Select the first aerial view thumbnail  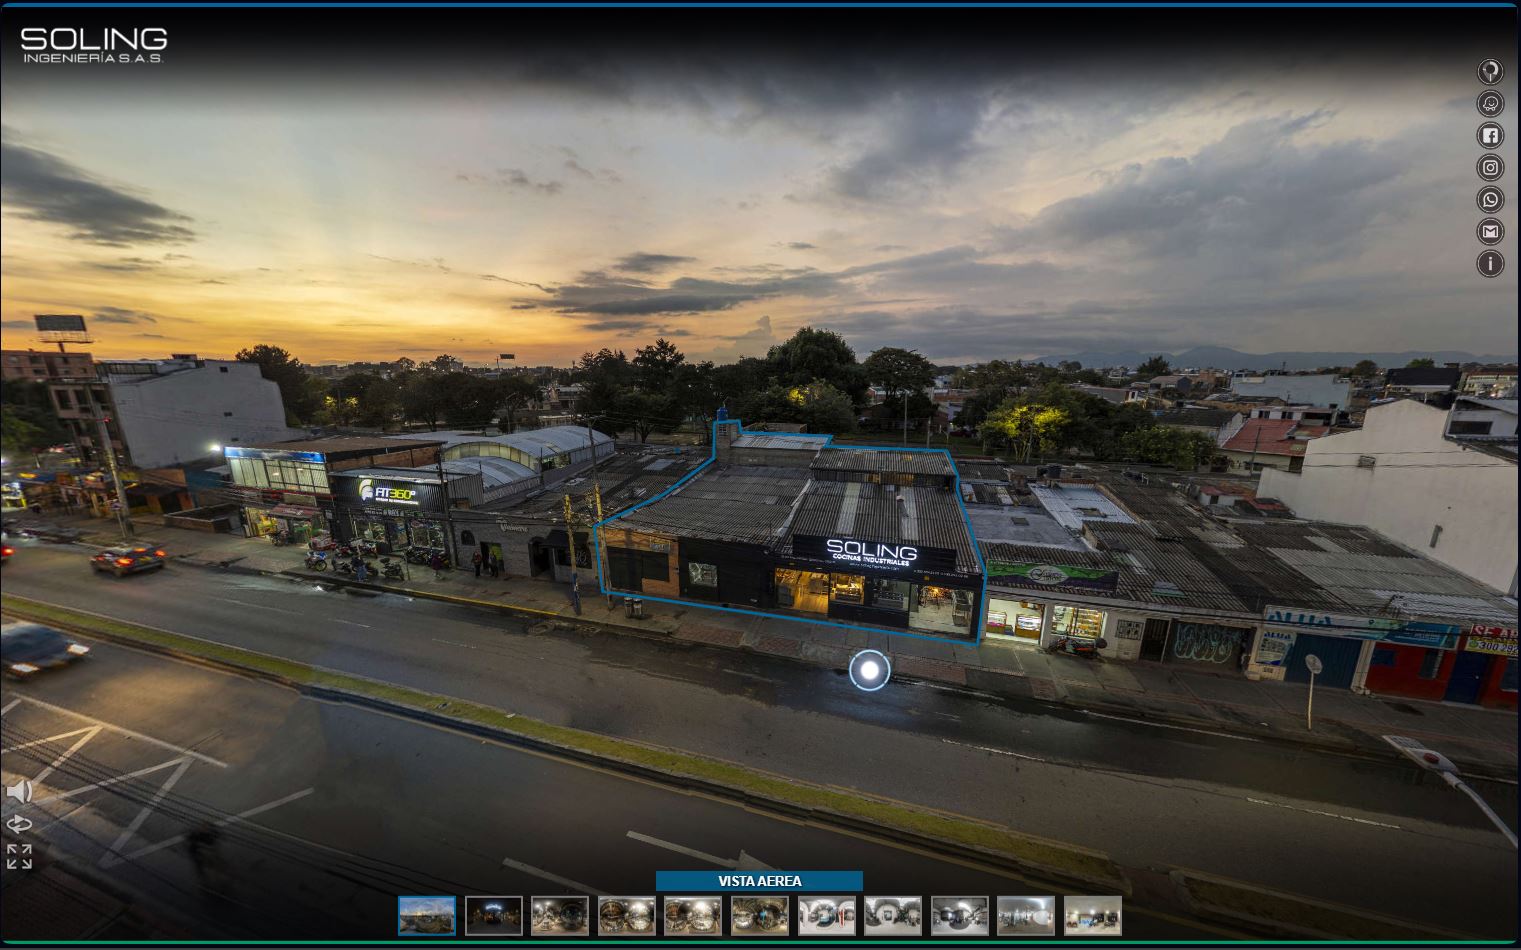427,915
